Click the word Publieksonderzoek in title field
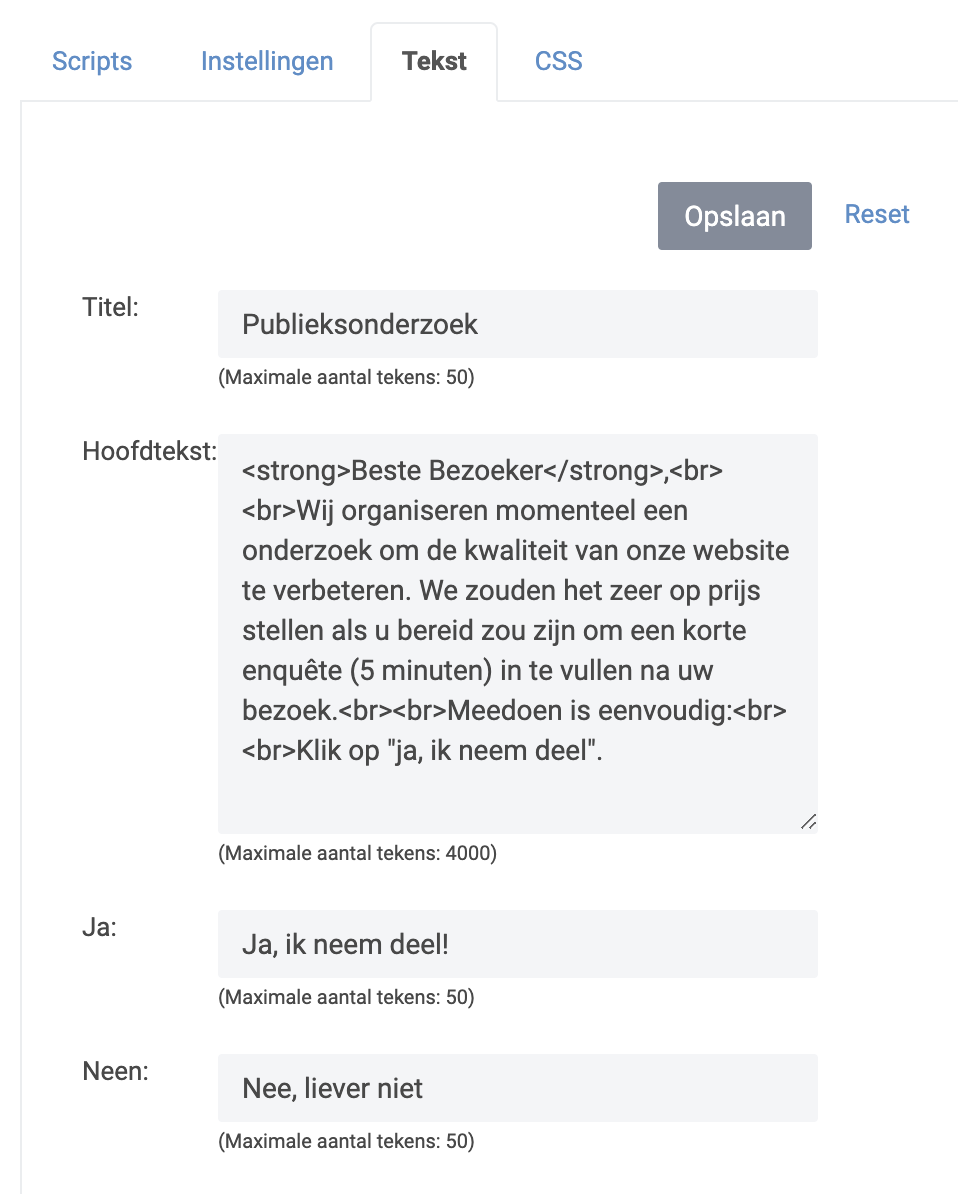The height and width of the screenshot is (1194, 958). point(359,324)
